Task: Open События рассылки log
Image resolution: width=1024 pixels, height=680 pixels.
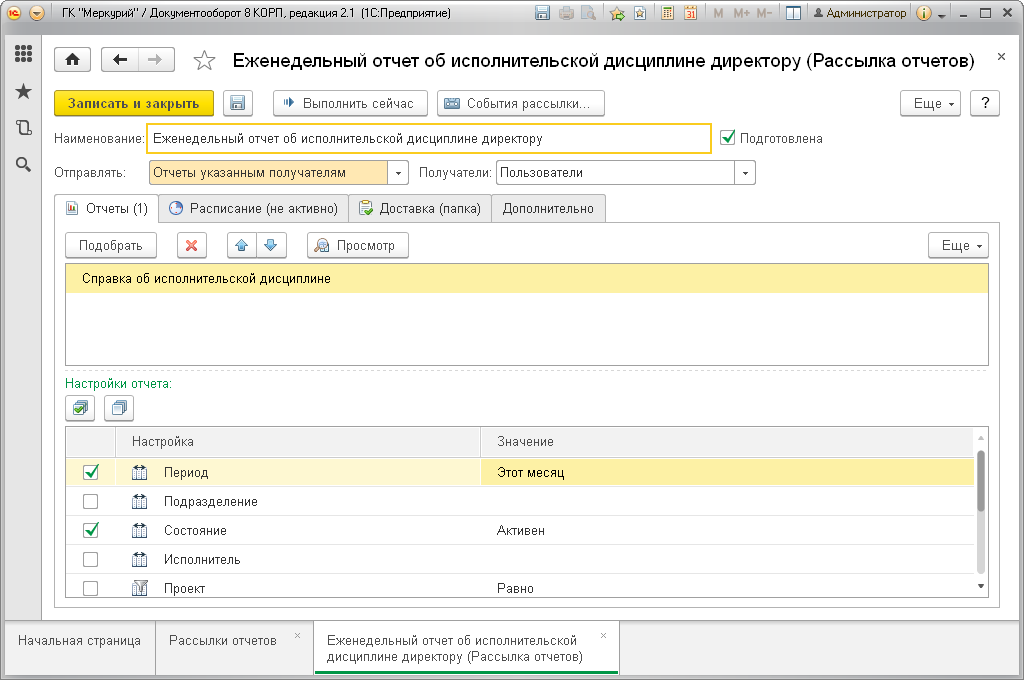Action: click(x=520, y=103)
